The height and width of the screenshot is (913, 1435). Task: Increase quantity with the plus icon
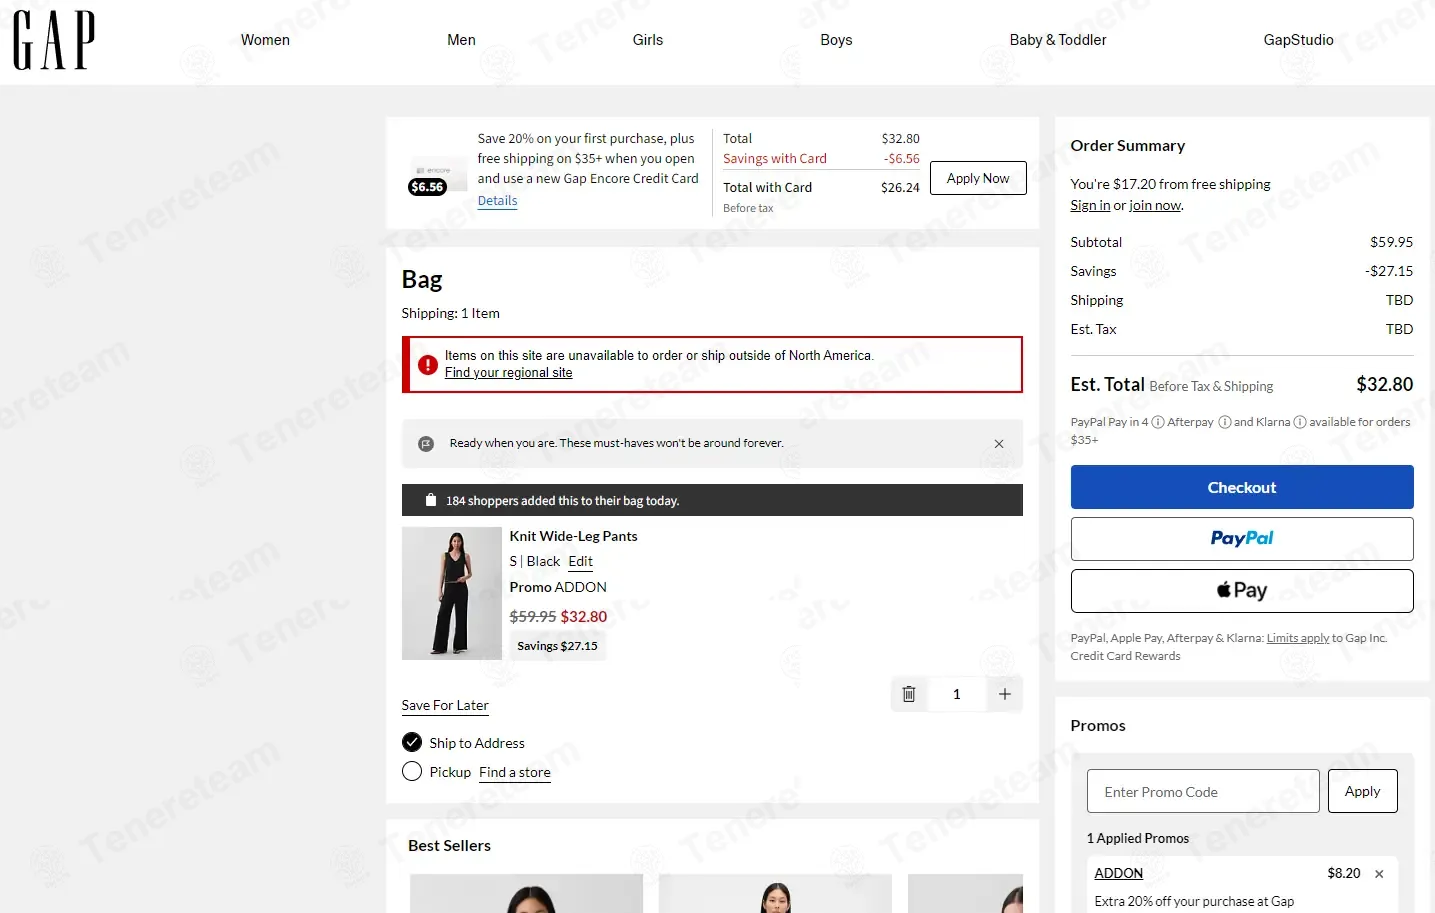[1005, 694]
